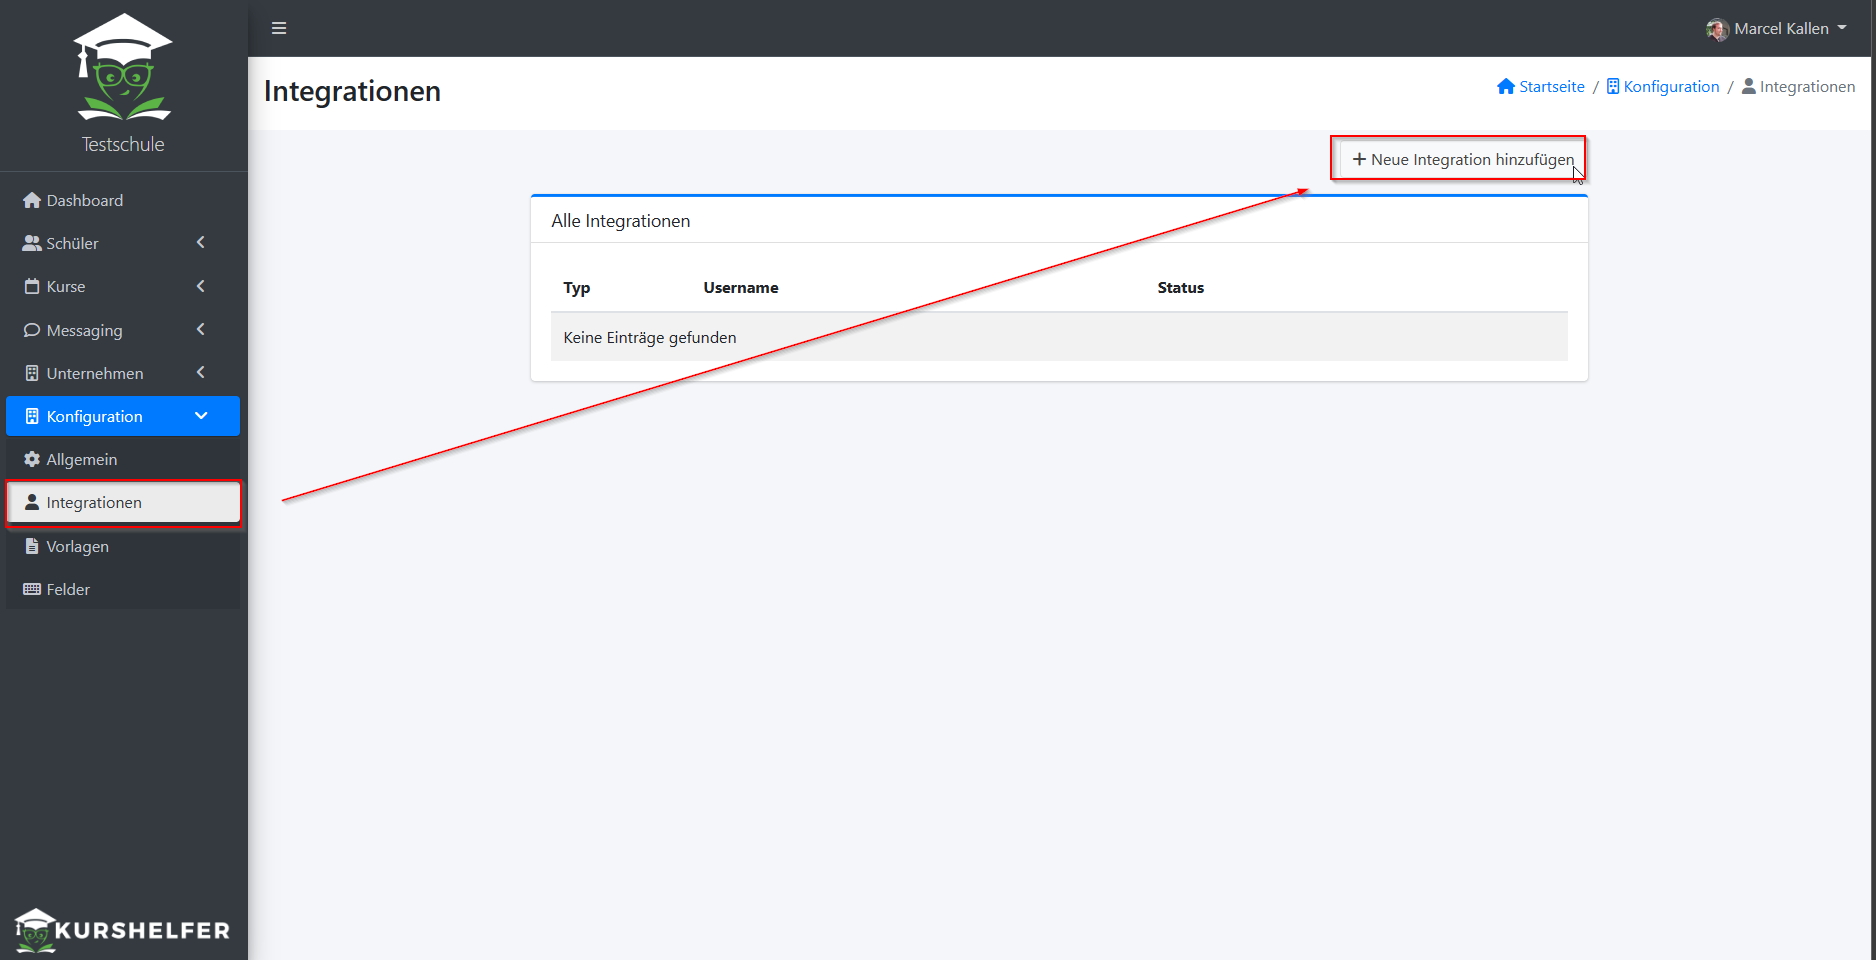The height and width of the screenshot is (960, 1876).
Task: Toggle sidebar with the hamburger menu icon
Action: [x=279, y=28]
